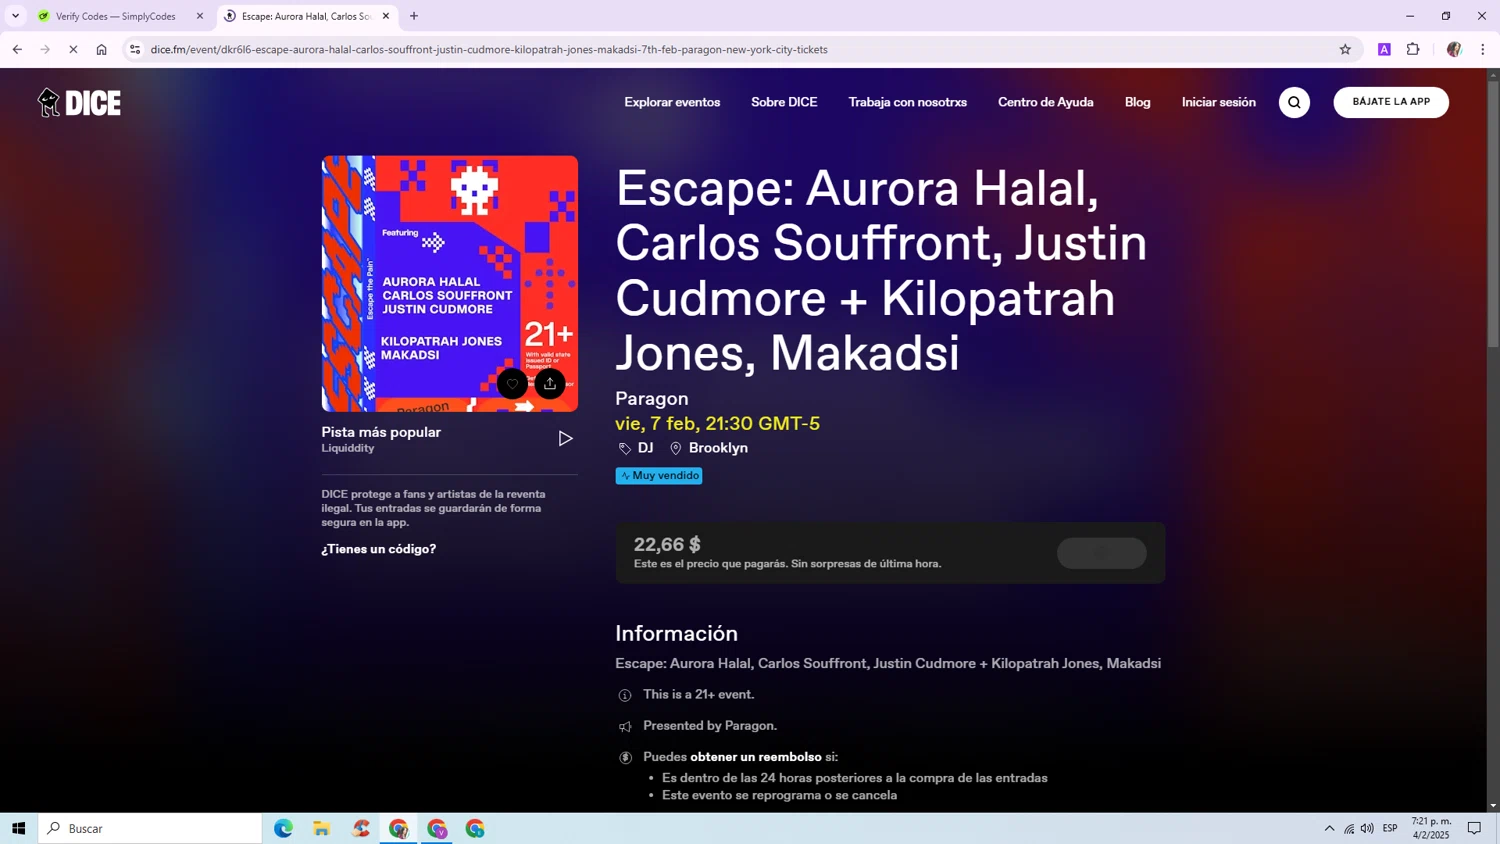This screenshot has height=844, width=1500.
Task: Click date vie, 7 feb, 21:30 GMT-5
Action: pos(717,423)
